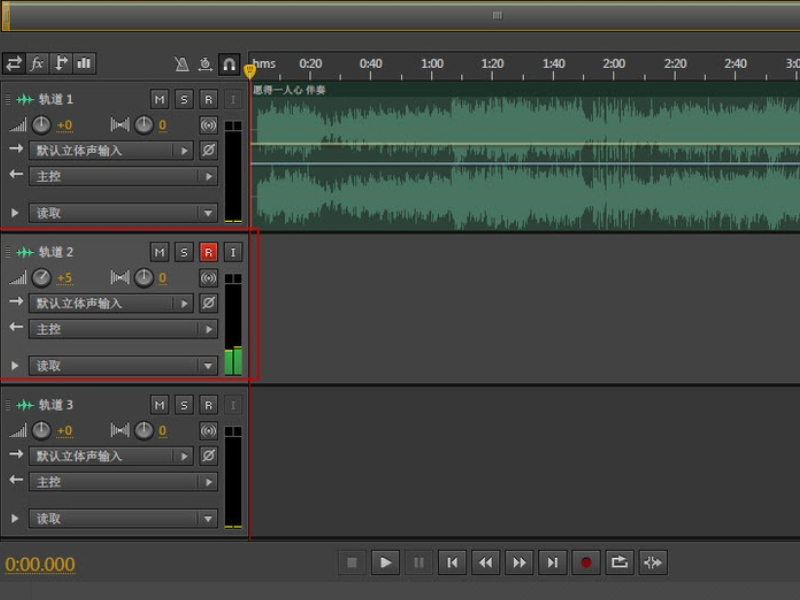Show the Sends track controls view
800x600 pixels.
61,63
